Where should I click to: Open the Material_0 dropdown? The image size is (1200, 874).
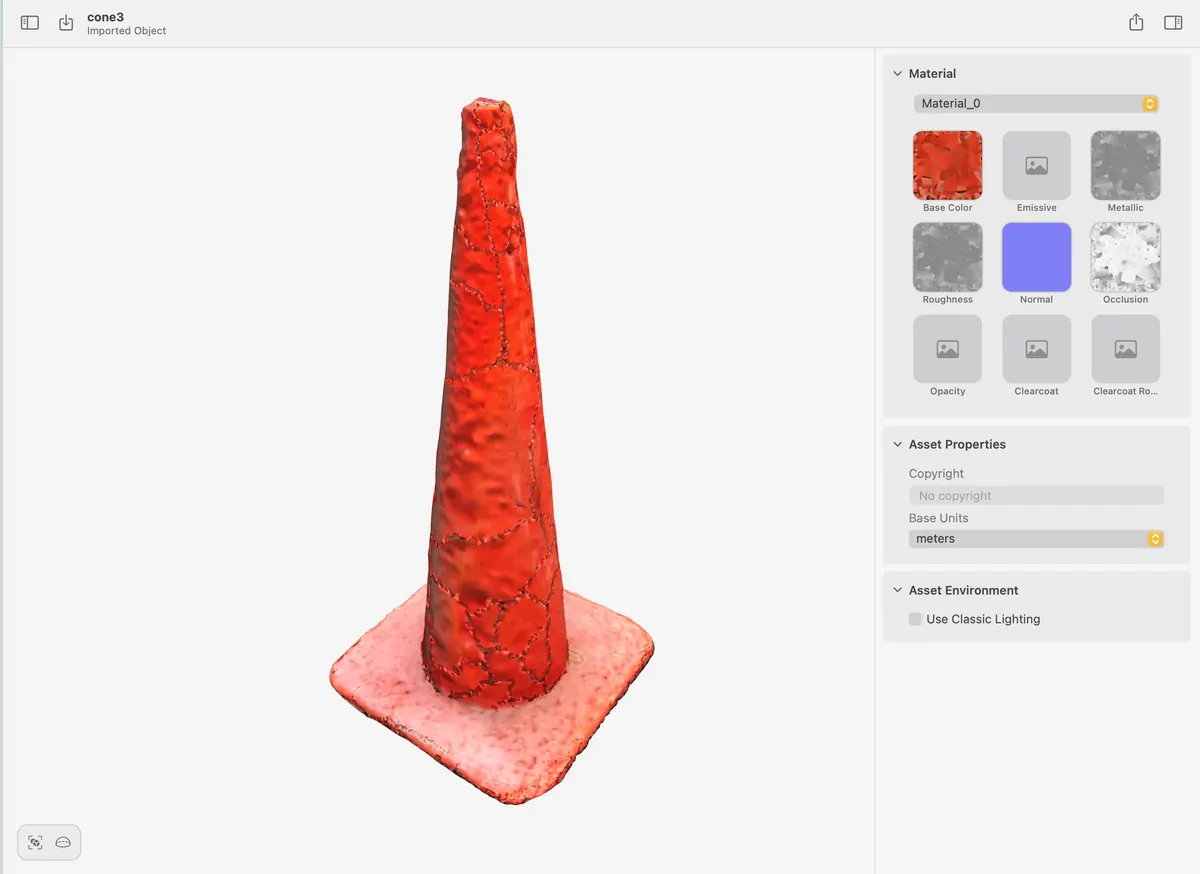point(1036,104)
